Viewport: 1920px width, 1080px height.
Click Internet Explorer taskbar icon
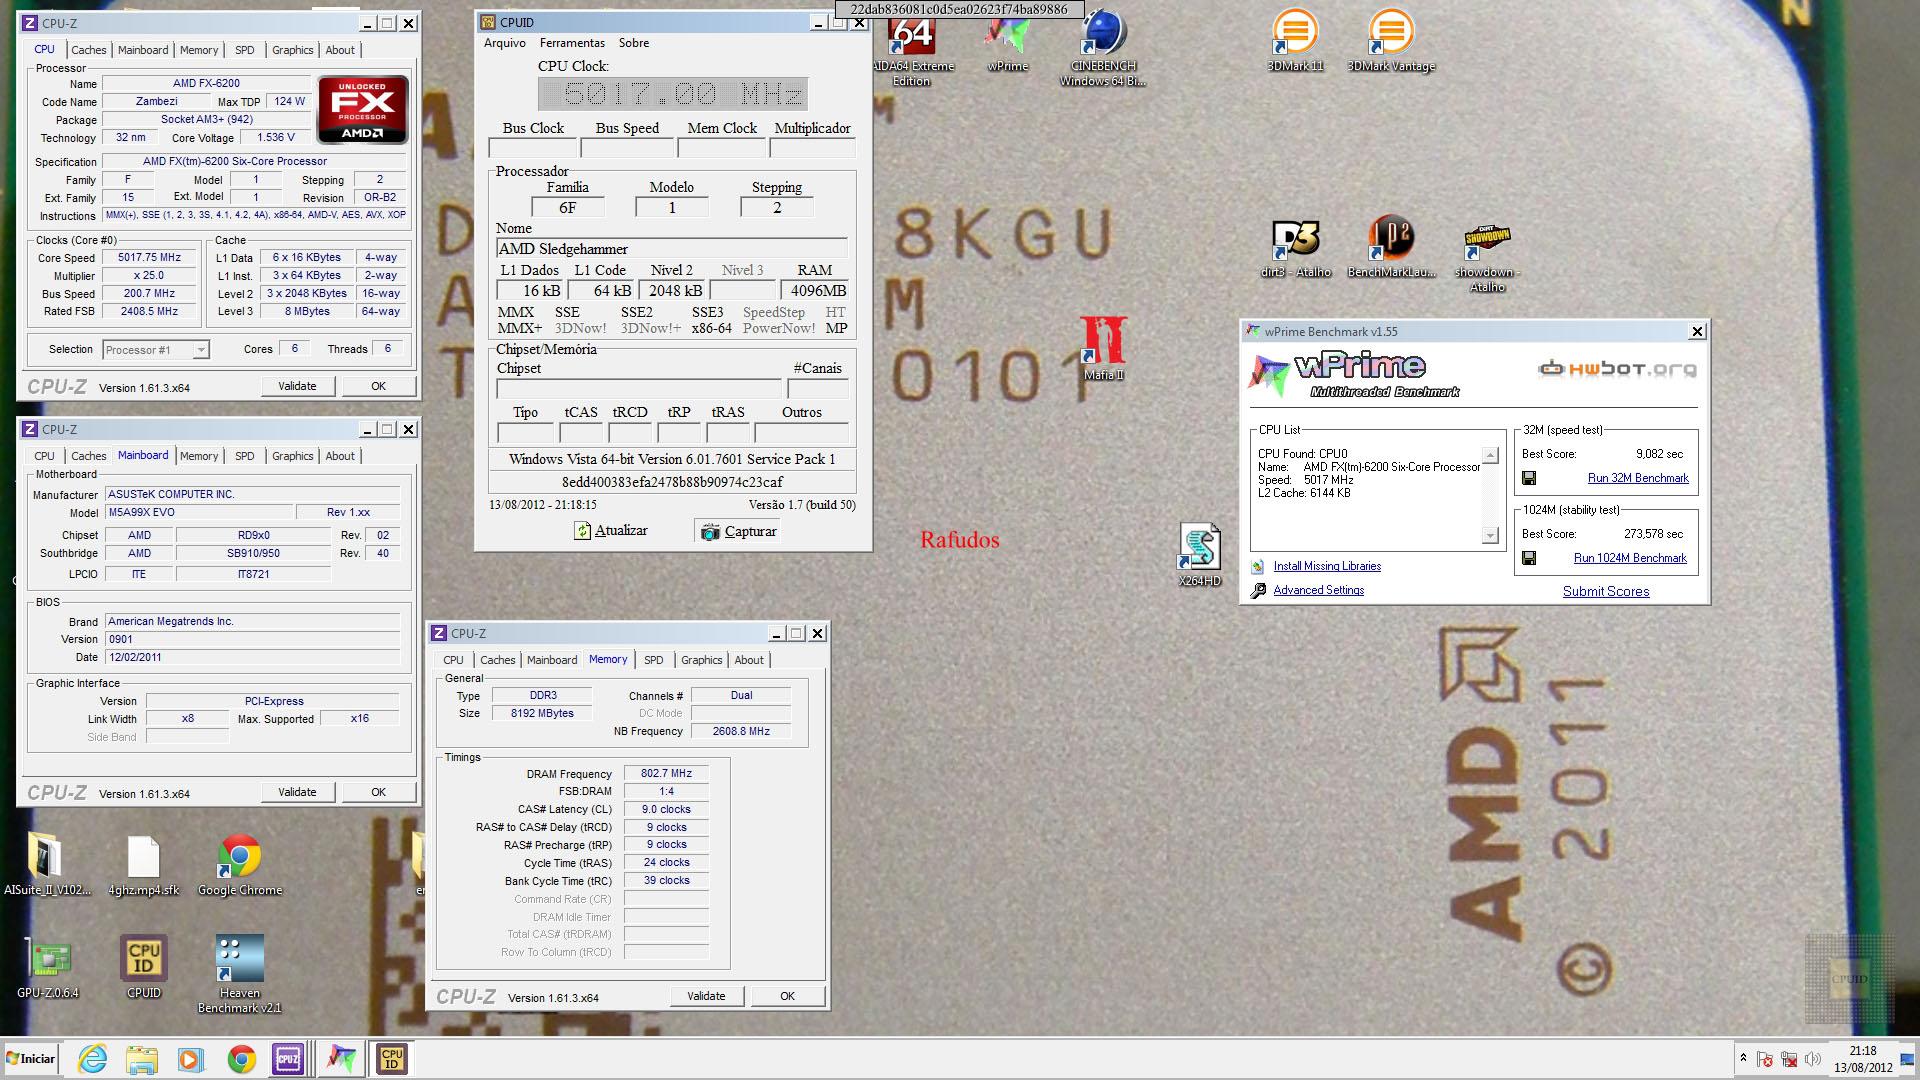point(93,1059)
